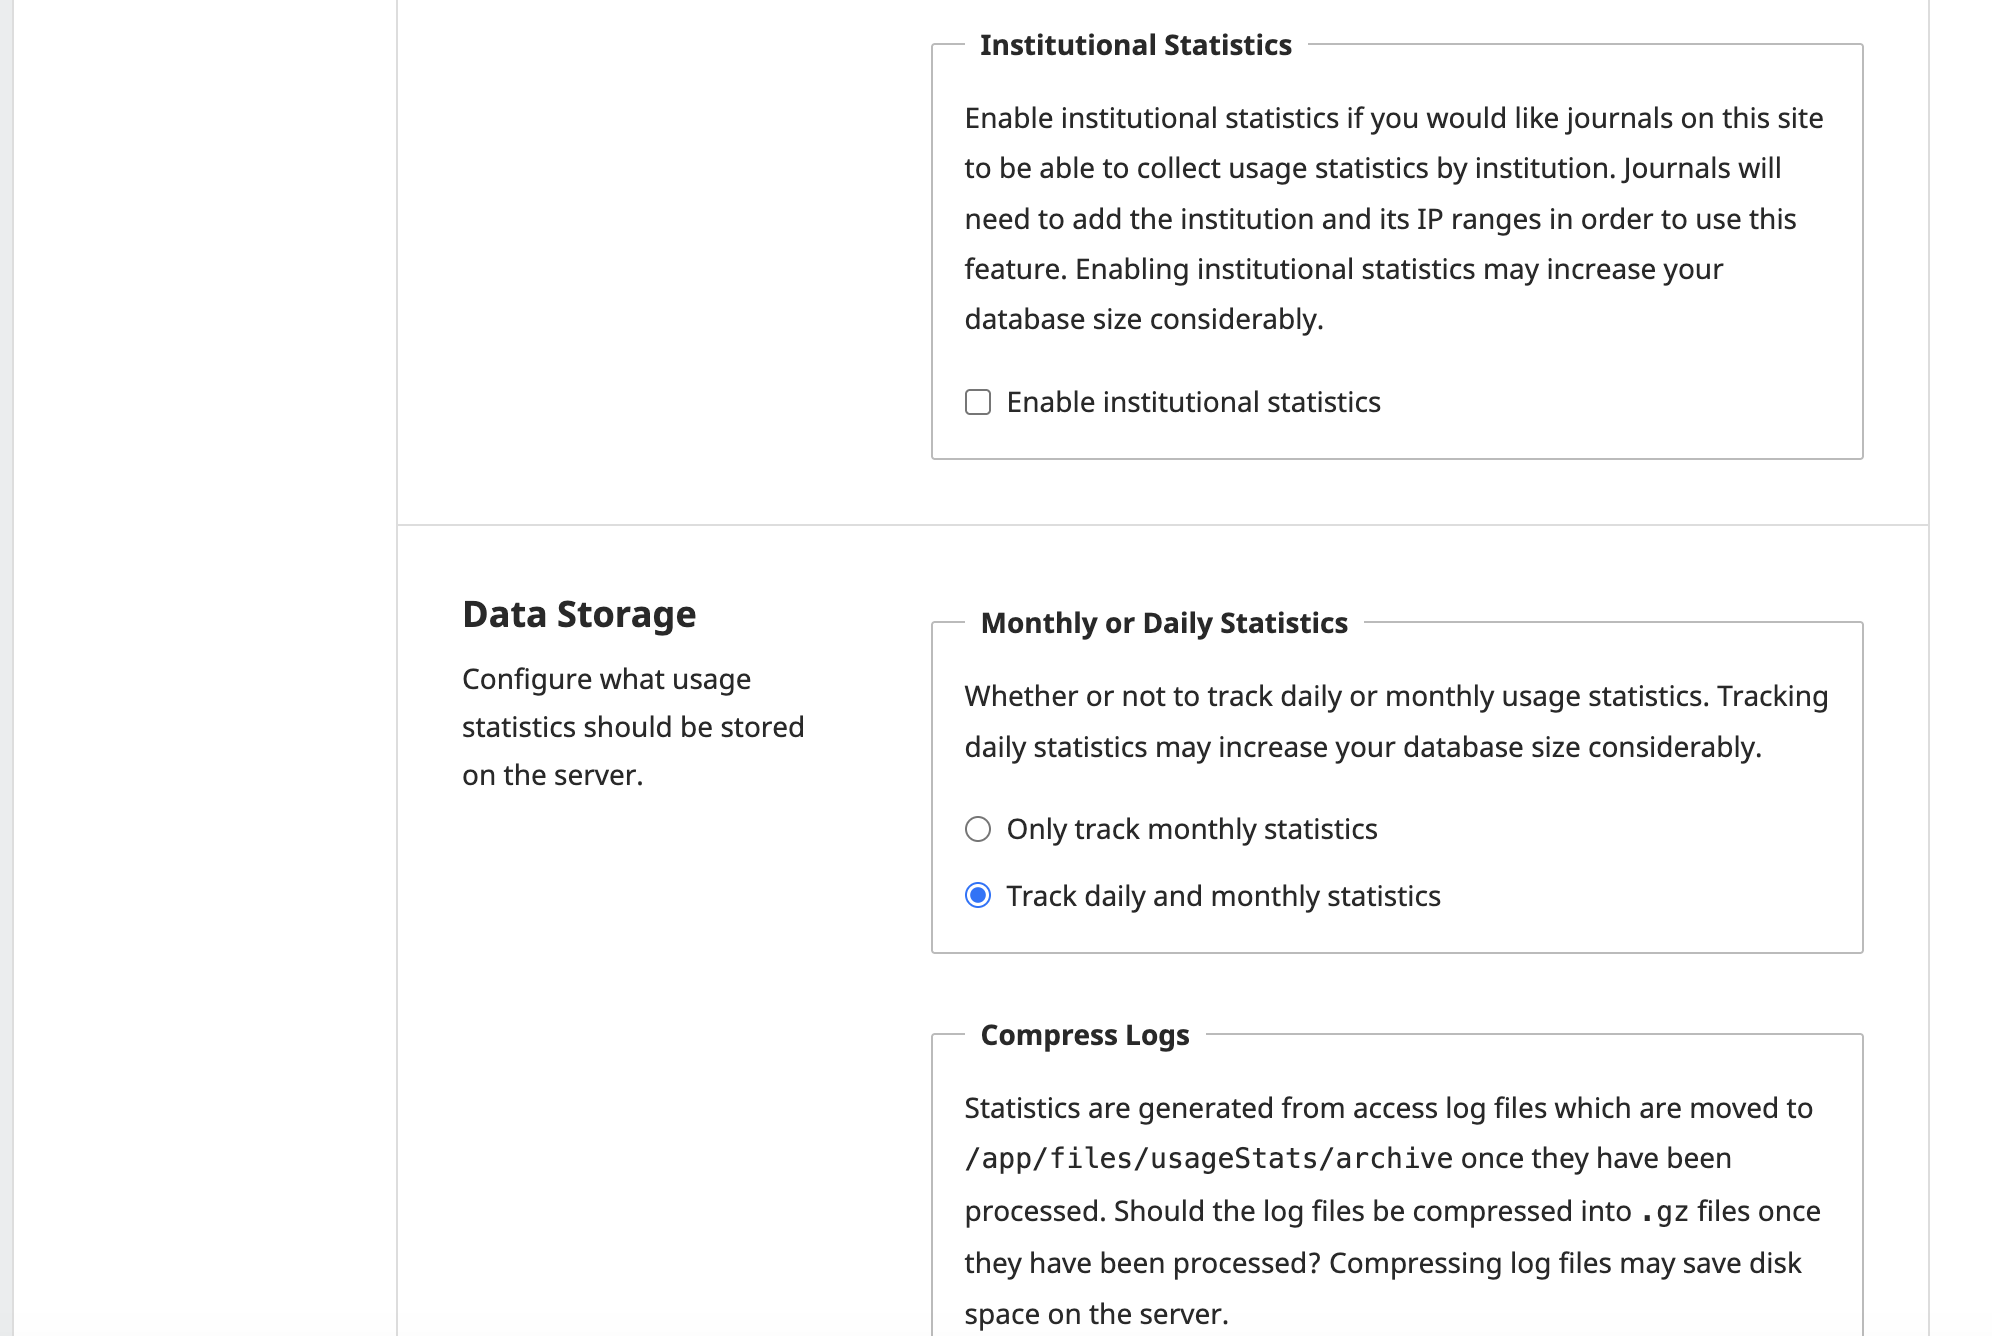This screenshot has height=1336, width=1992.
Task: Click the words 'on the server.' under Data Storage
Action: tap(552, 775)
